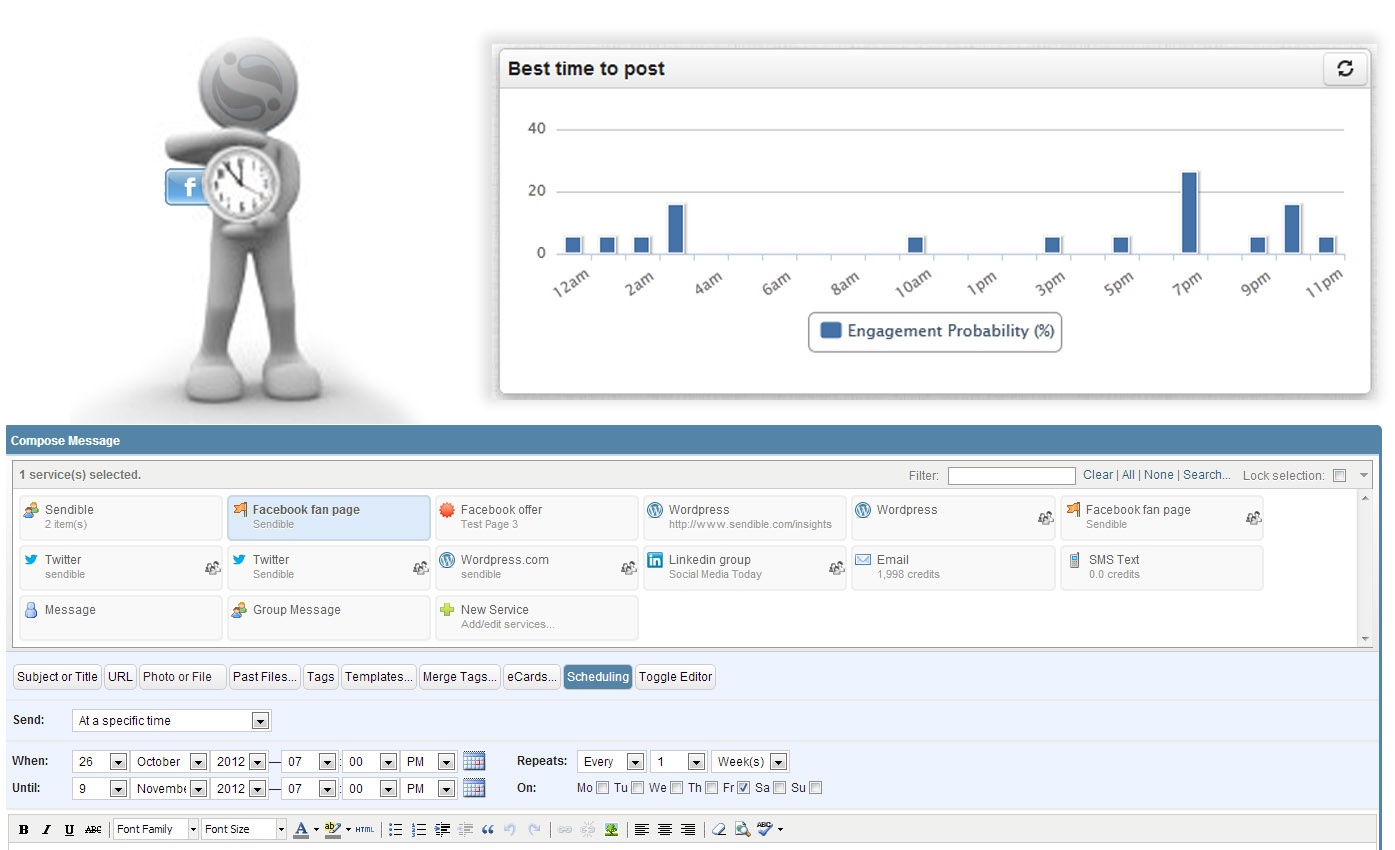Open the Font Size dropdown
1395x850 pixels.
point(244,829)
